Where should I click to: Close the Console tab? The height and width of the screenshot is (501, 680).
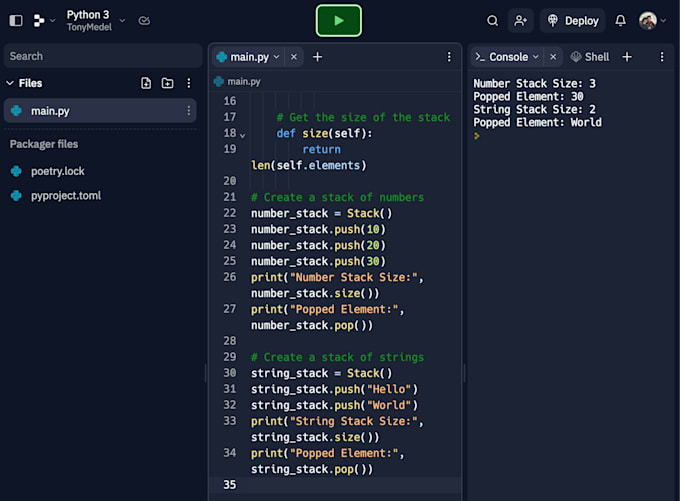pos(553,57)
